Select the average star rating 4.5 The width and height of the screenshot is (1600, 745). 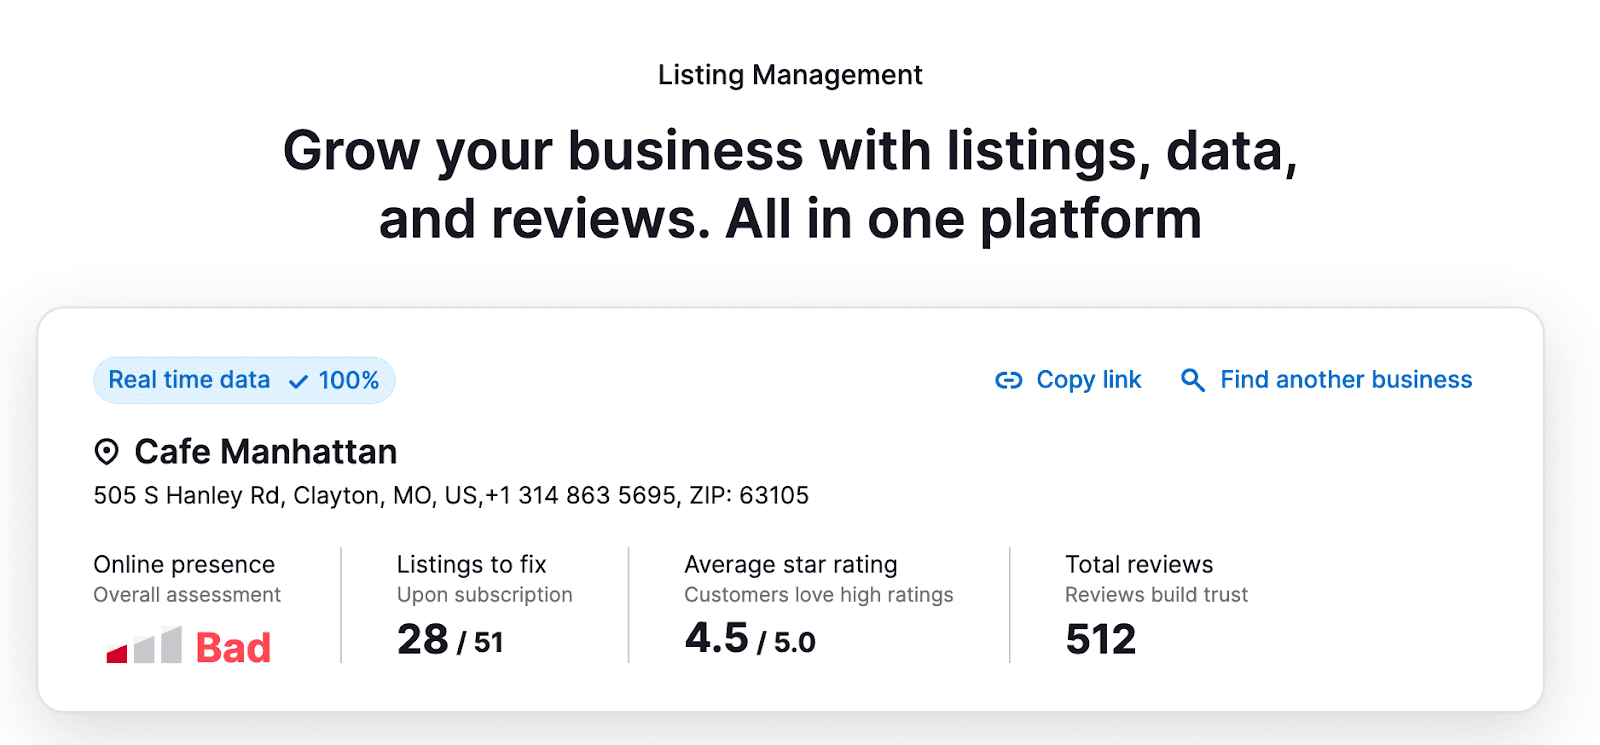715,637
